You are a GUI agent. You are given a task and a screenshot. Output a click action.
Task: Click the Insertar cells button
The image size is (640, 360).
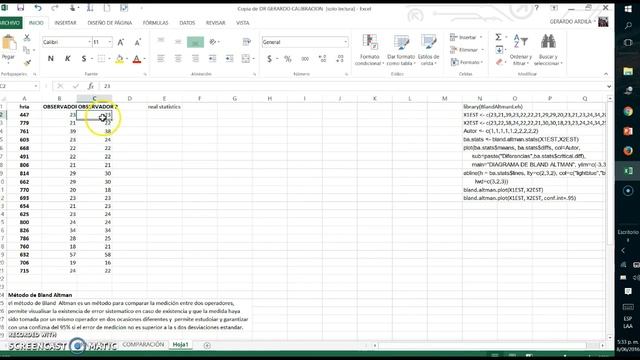click(467, 38)
